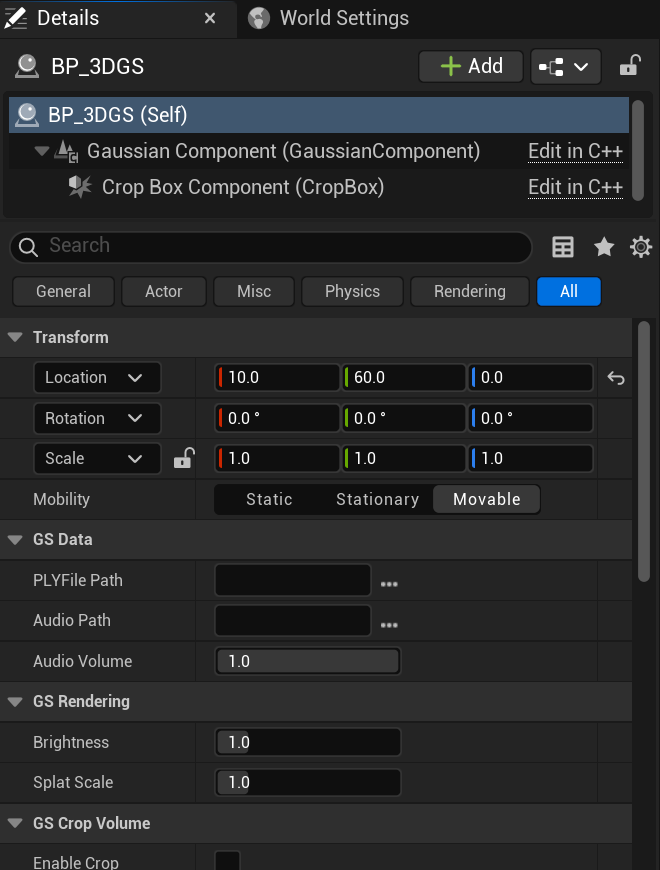Viewport: 660px width, 870px height.
Task: Adjust the Audio Volume value slider
Action: click(x=307, y=661)
